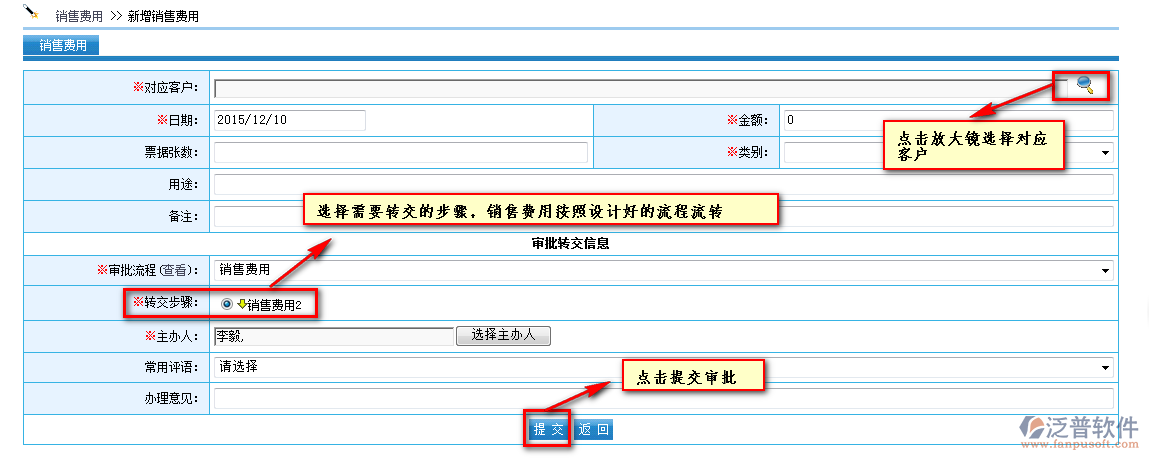Click the 用途 input field
1149x460 pixels.
coord(663,185)
